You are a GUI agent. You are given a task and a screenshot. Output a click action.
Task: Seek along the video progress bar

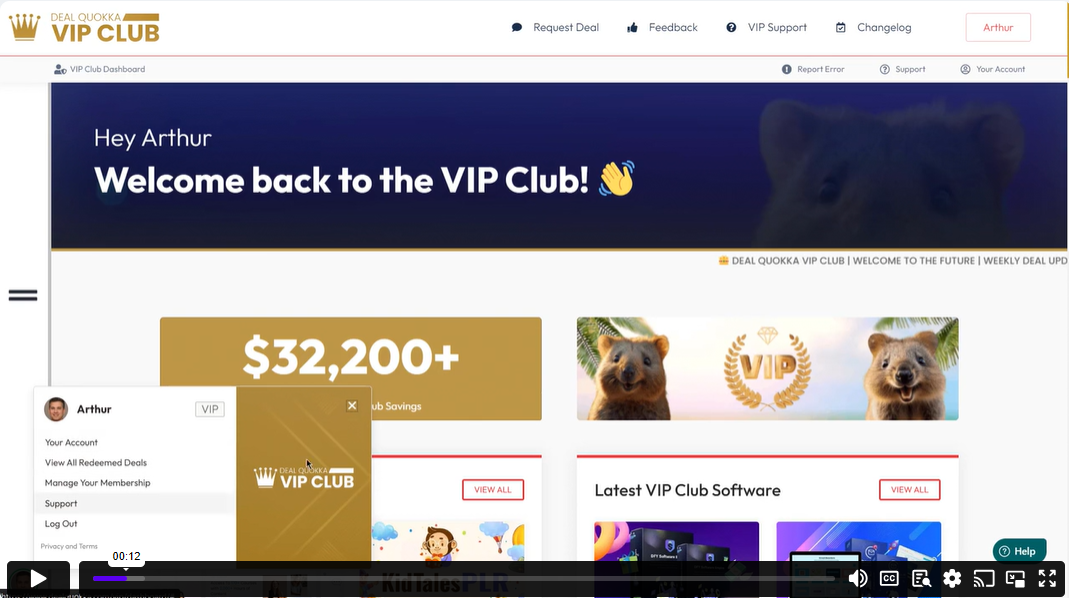click(x=464, y=578)
